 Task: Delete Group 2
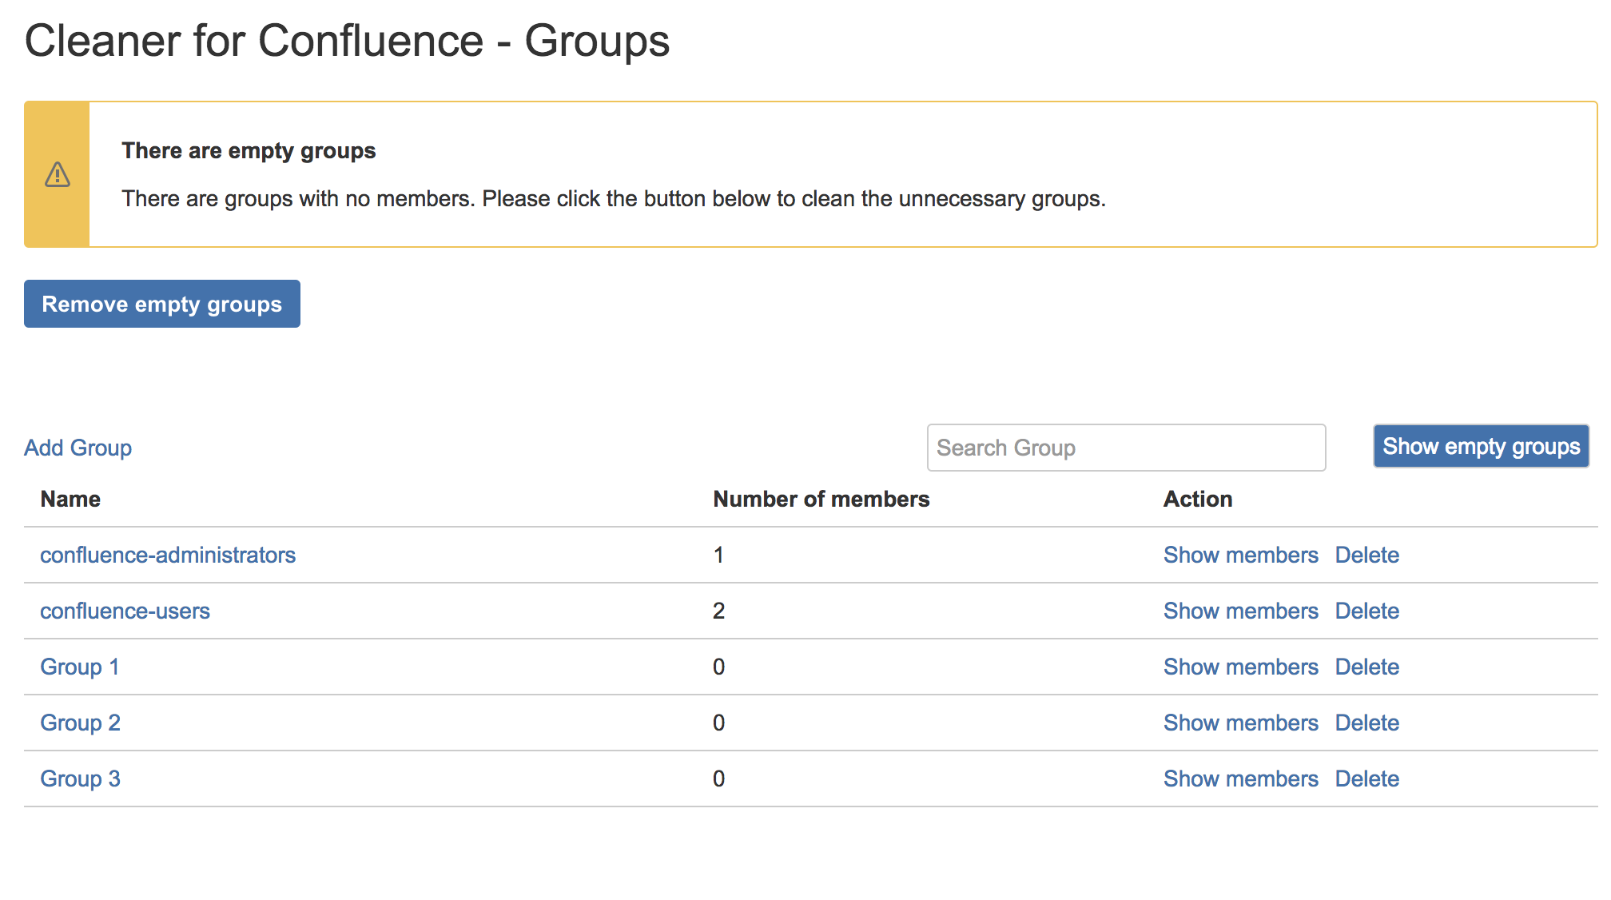(1367, 723)
